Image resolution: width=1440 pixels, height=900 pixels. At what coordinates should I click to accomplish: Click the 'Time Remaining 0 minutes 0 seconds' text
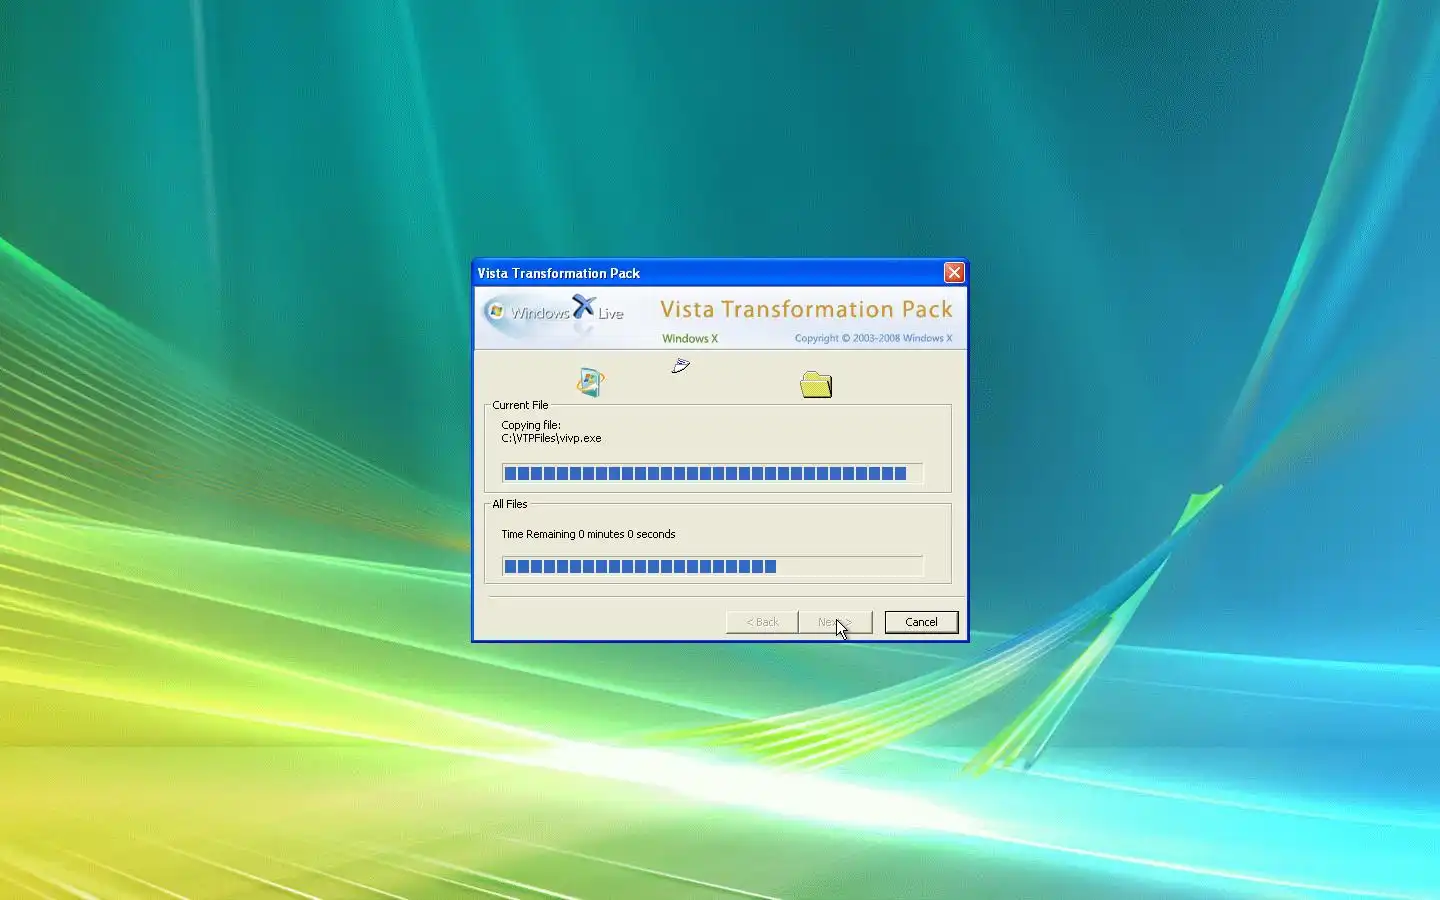[x=588, y=534]
